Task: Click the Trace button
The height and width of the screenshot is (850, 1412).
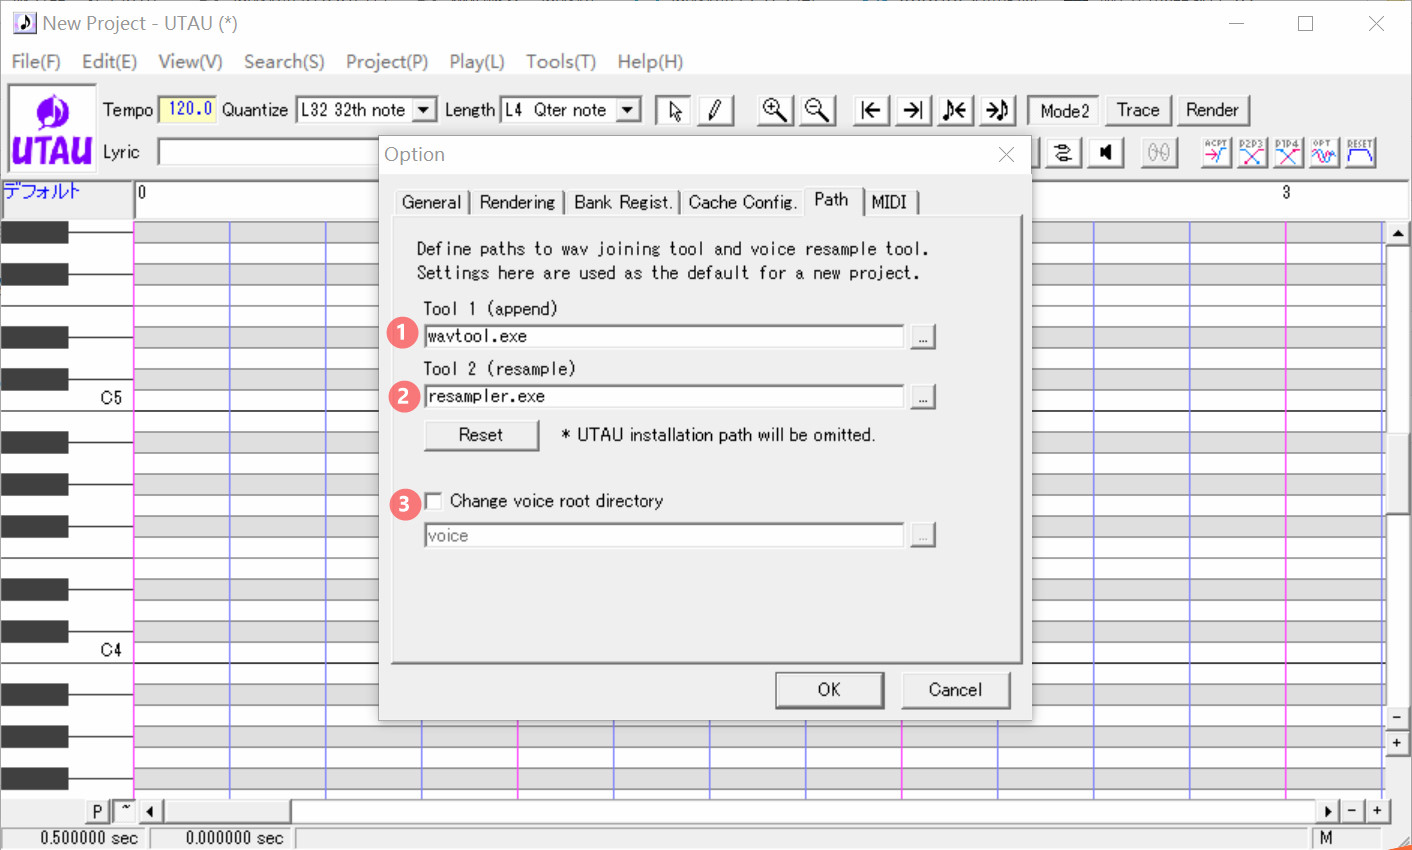Action: coord(1138,110)
